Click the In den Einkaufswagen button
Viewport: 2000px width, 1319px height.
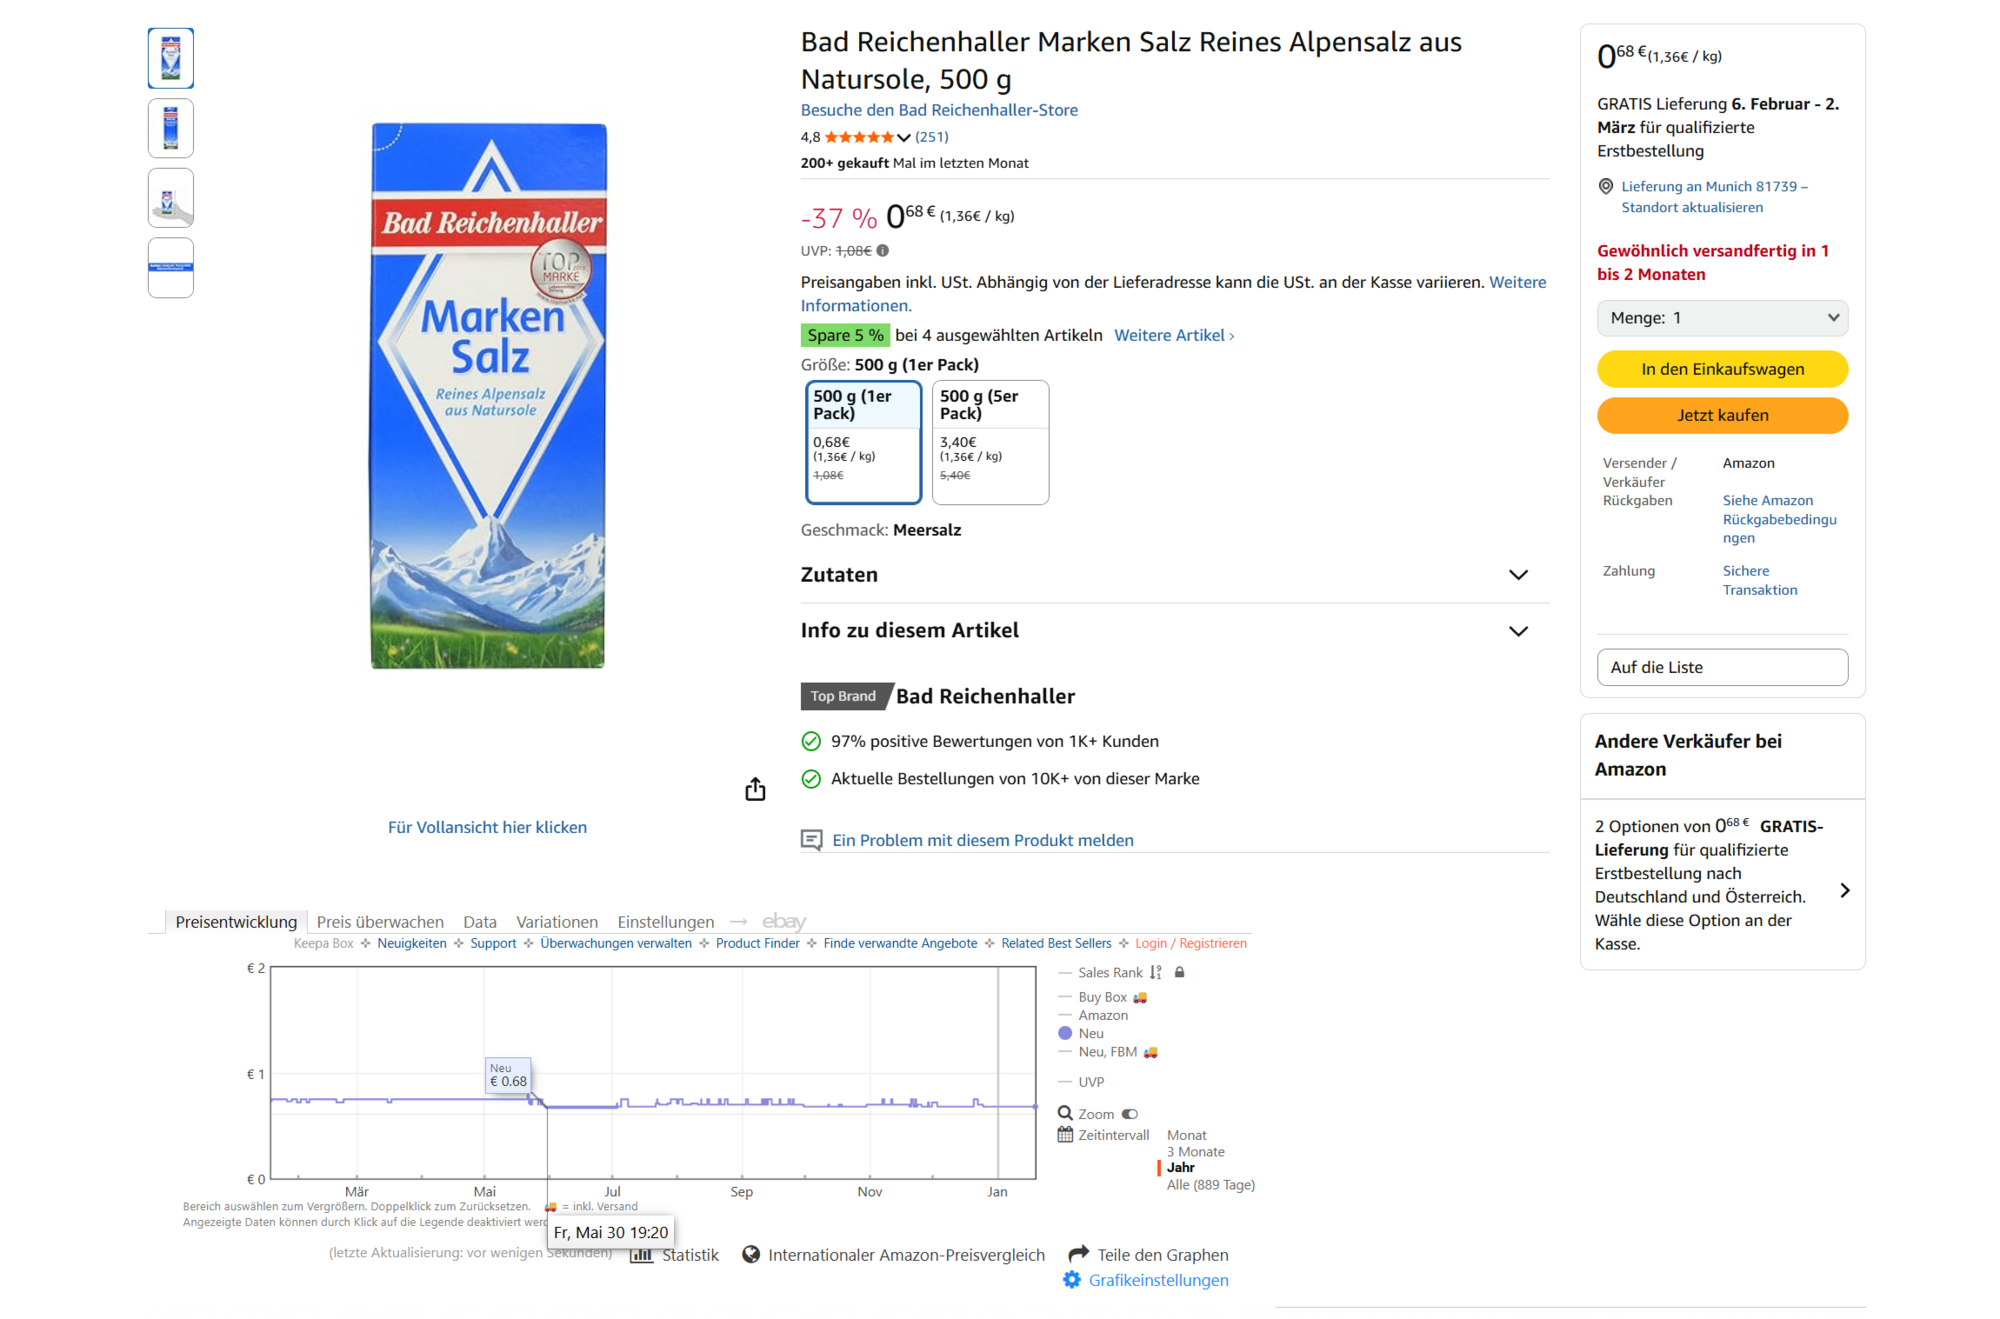coord(1722,369)
